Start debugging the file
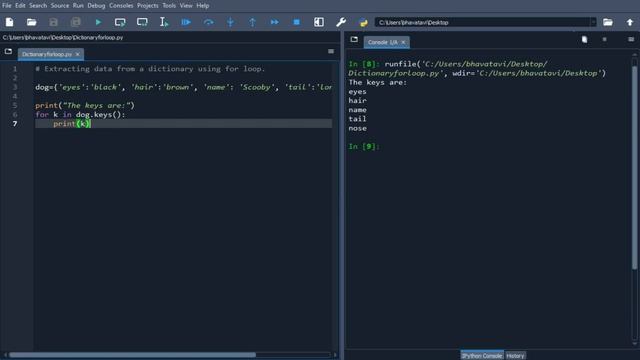 [186, 22]
